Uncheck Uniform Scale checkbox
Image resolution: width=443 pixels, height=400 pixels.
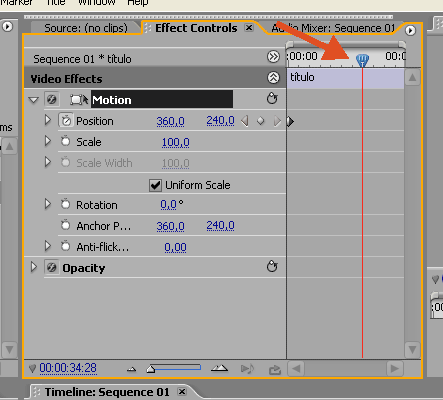pos(155,185)
